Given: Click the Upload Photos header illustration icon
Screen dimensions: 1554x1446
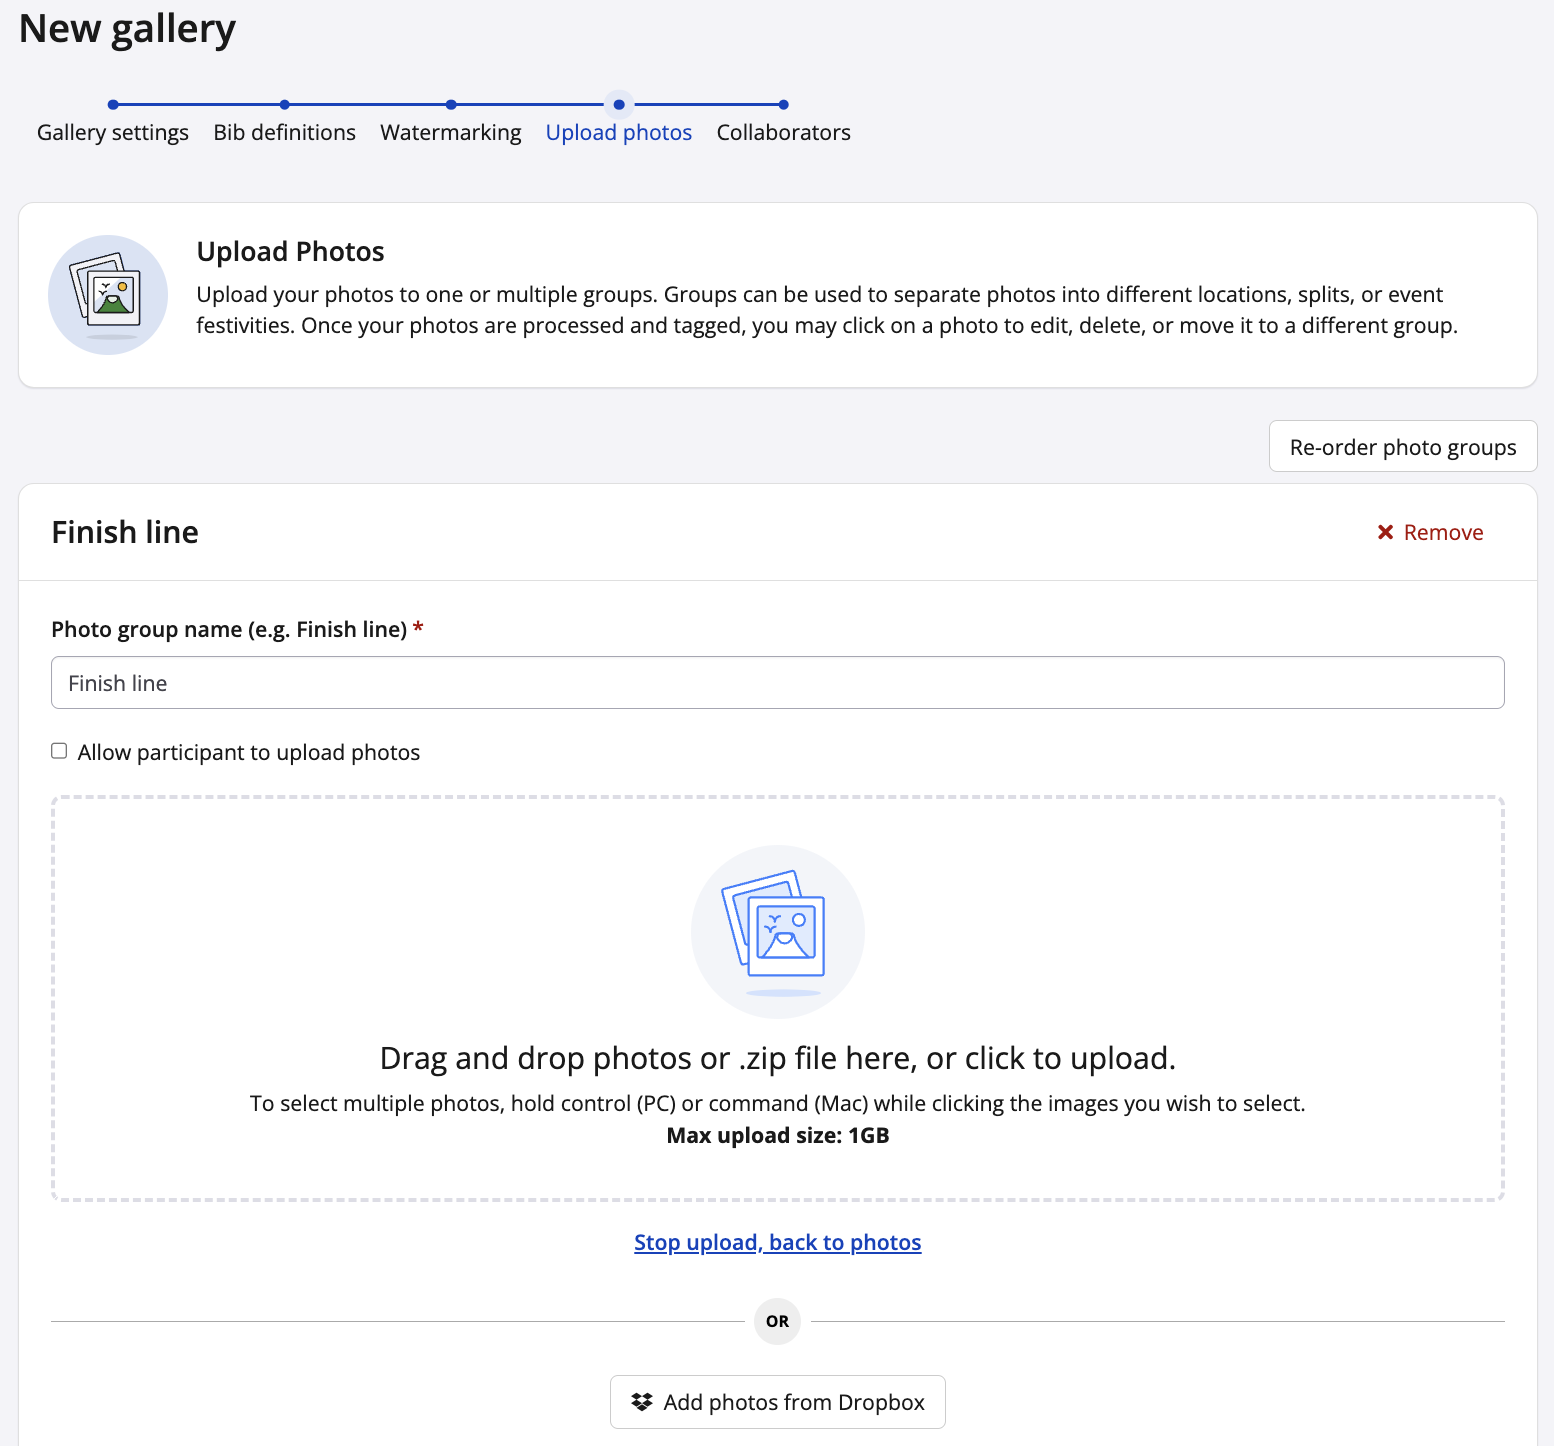Looking at the screenshot, I should 108,295.
